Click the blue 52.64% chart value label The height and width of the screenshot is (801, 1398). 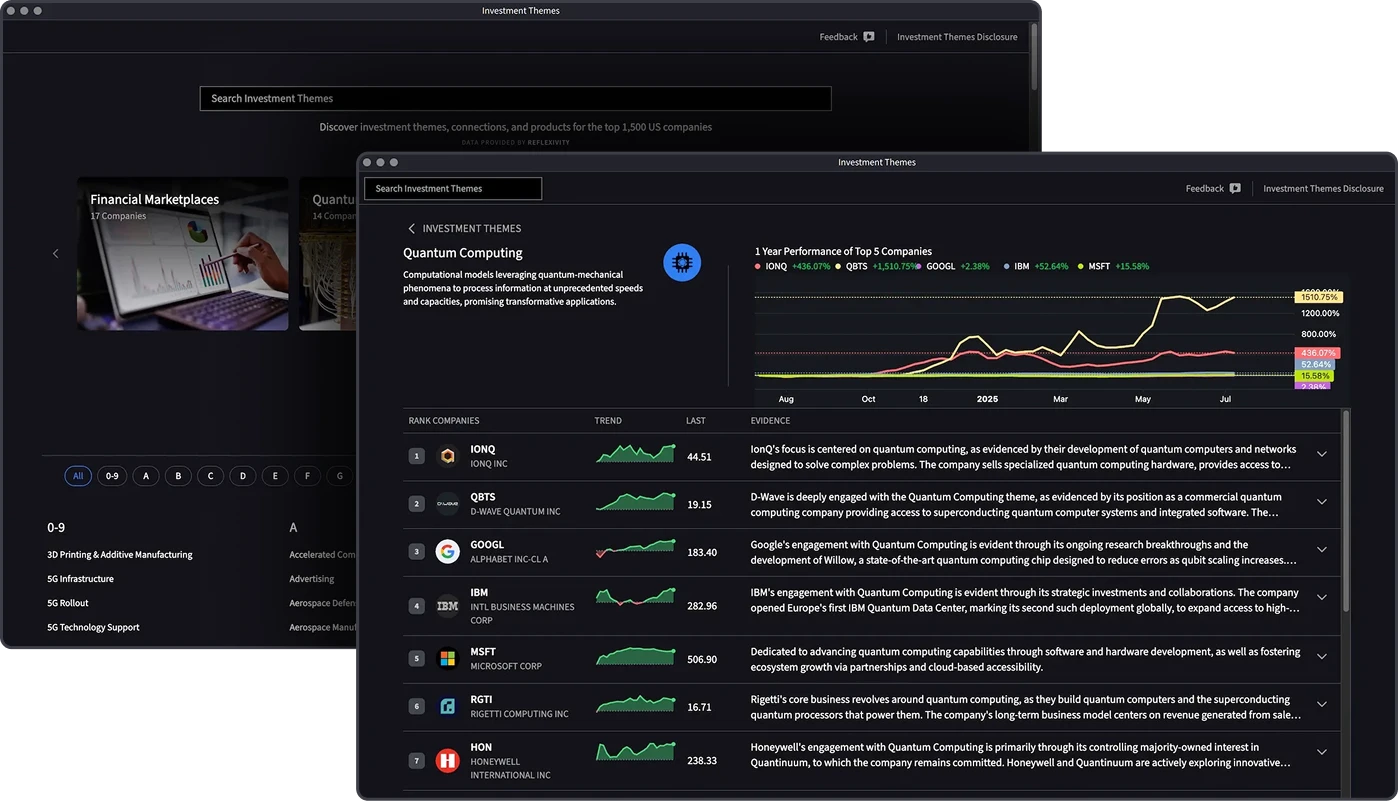coord(1316,365)
